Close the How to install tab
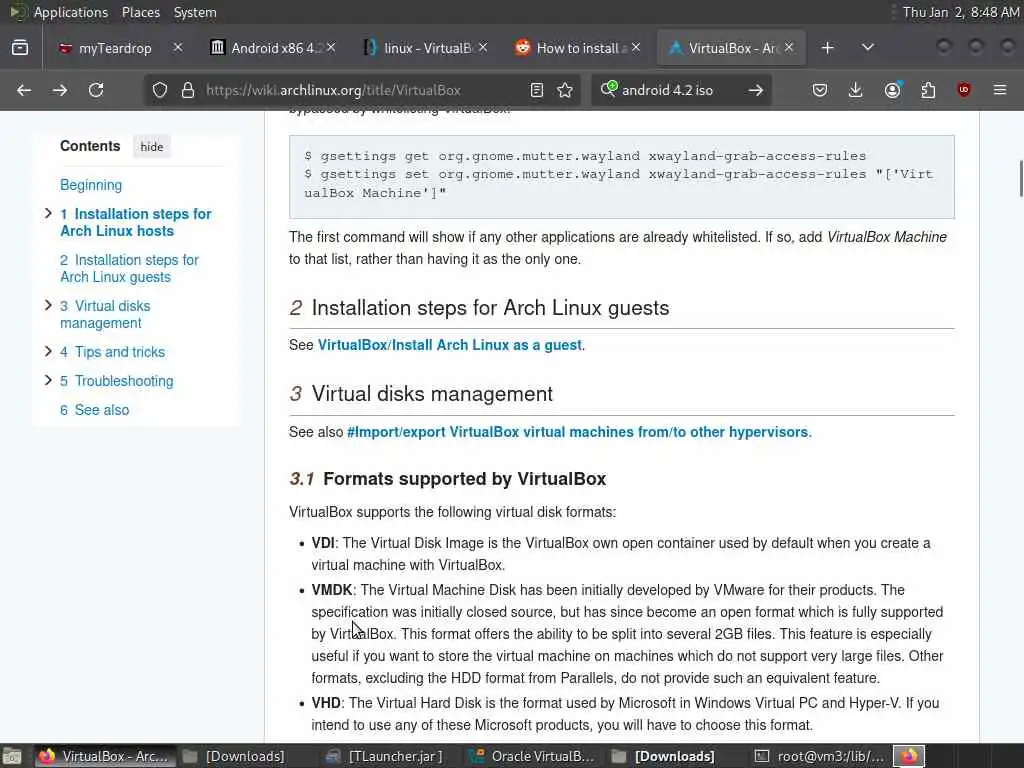The height and width of the screenshot is (768, 1024). click(x=636, y=48)
